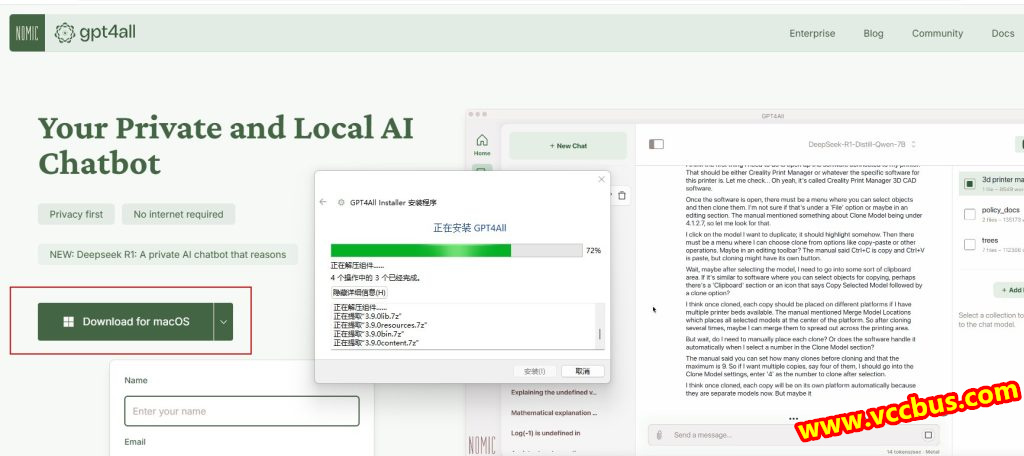Uncheck the 3d printer manual collection
The width and height of the screenshot is (1024, 456).
coord(969,184)
